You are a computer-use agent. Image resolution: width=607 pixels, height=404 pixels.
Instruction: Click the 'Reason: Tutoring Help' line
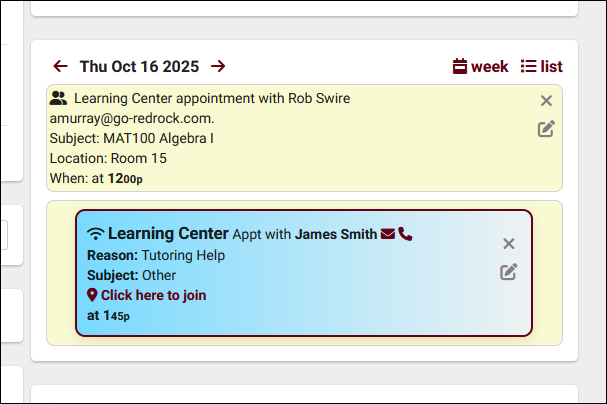tap(156, 255)
